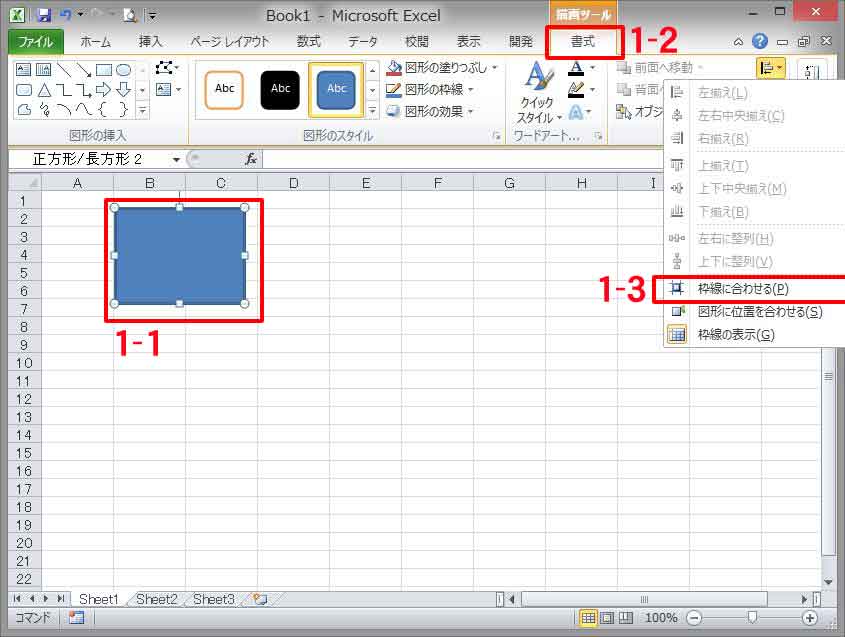
Task: Open the Name Box dropdown arrow
Action: click(x=176, y=159)
